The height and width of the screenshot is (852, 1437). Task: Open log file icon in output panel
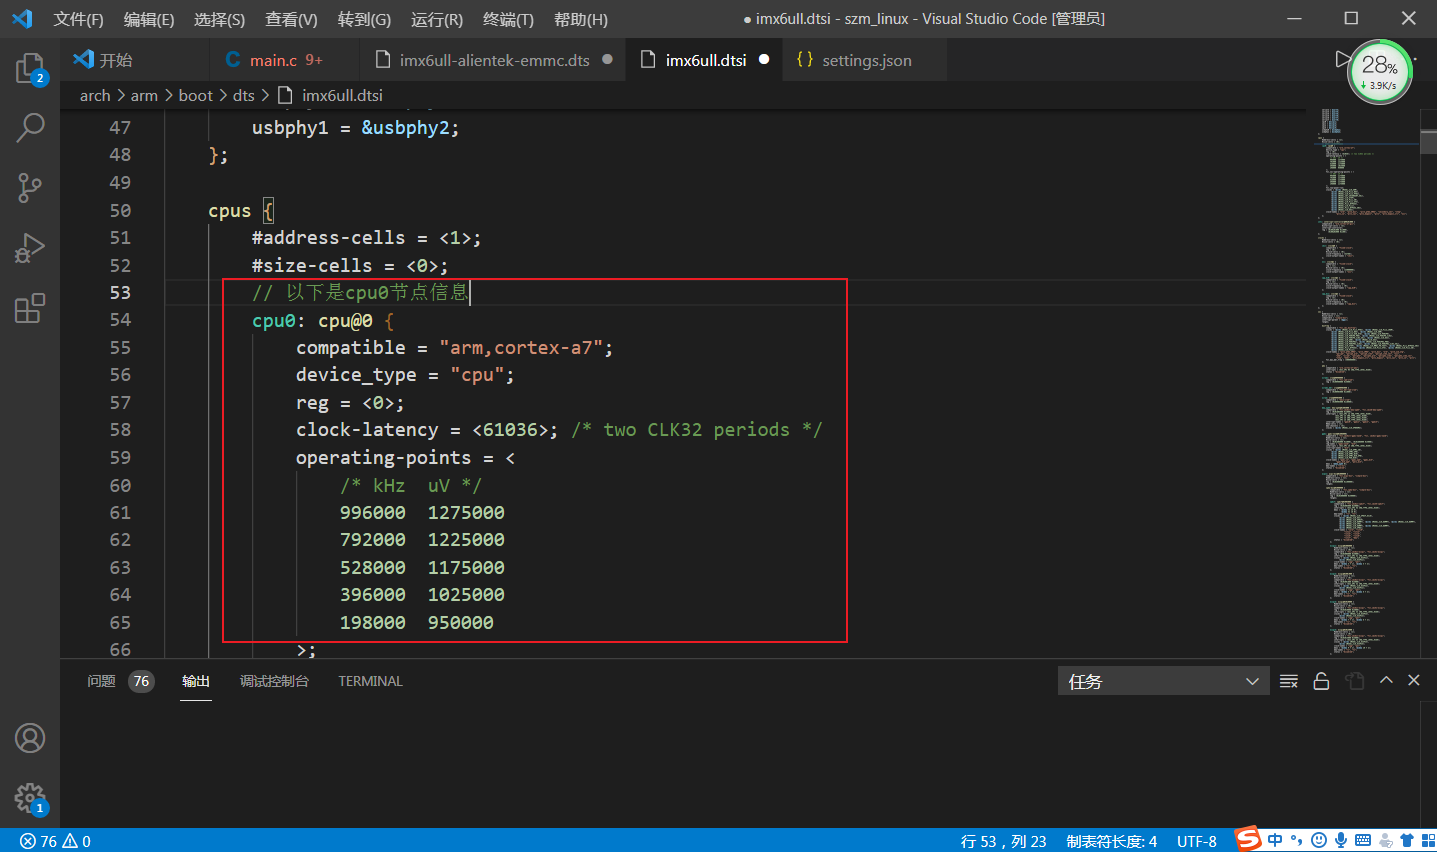pyautogui.click(x=1355, y=681)
